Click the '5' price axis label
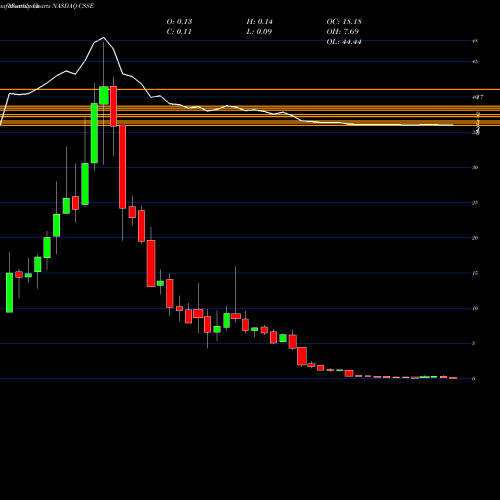This screenshot has width=500, height=500. 474,344
